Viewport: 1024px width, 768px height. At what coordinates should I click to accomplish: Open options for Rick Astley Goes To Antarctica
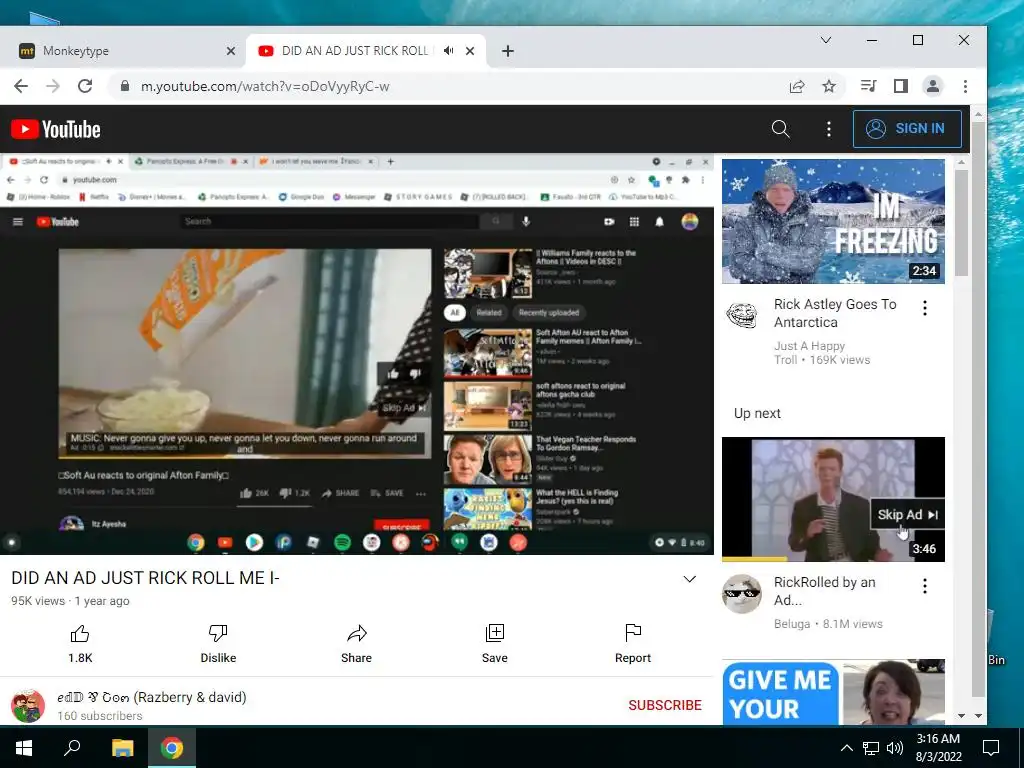[925, 308]
